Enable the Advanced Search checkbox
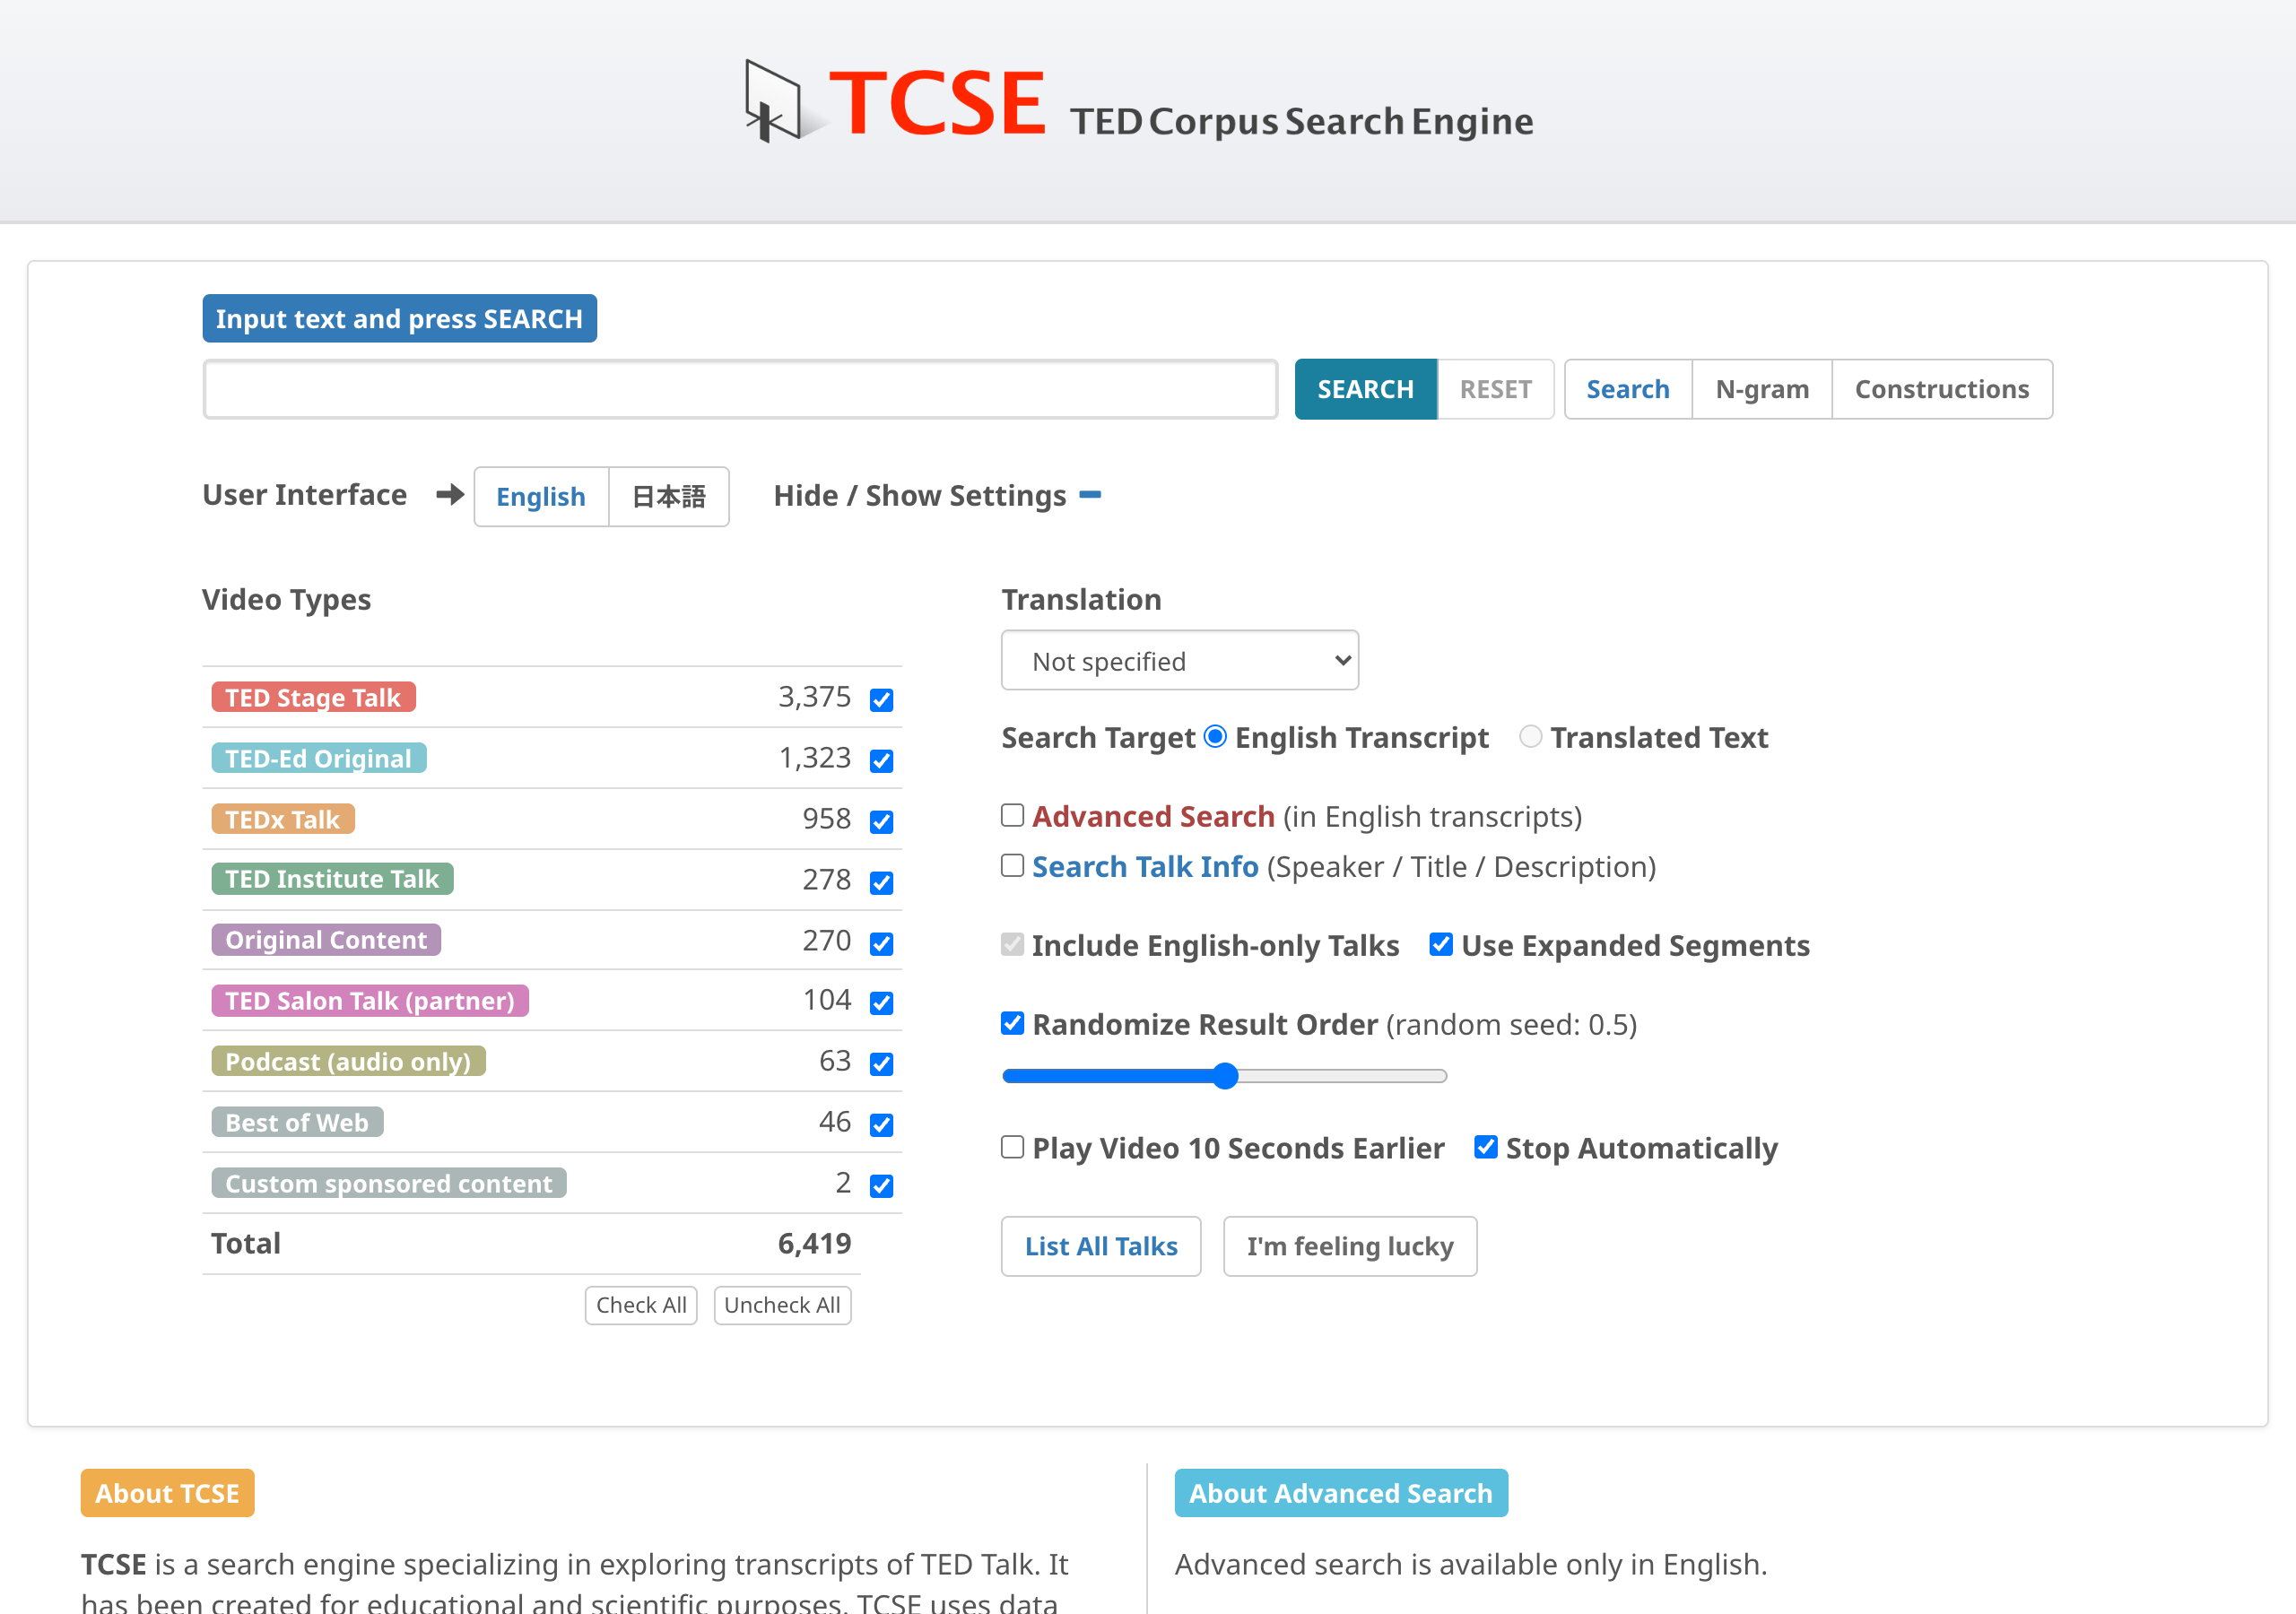The height and width of the screenshot is (1614, 2296). [x=1012, y=816]
